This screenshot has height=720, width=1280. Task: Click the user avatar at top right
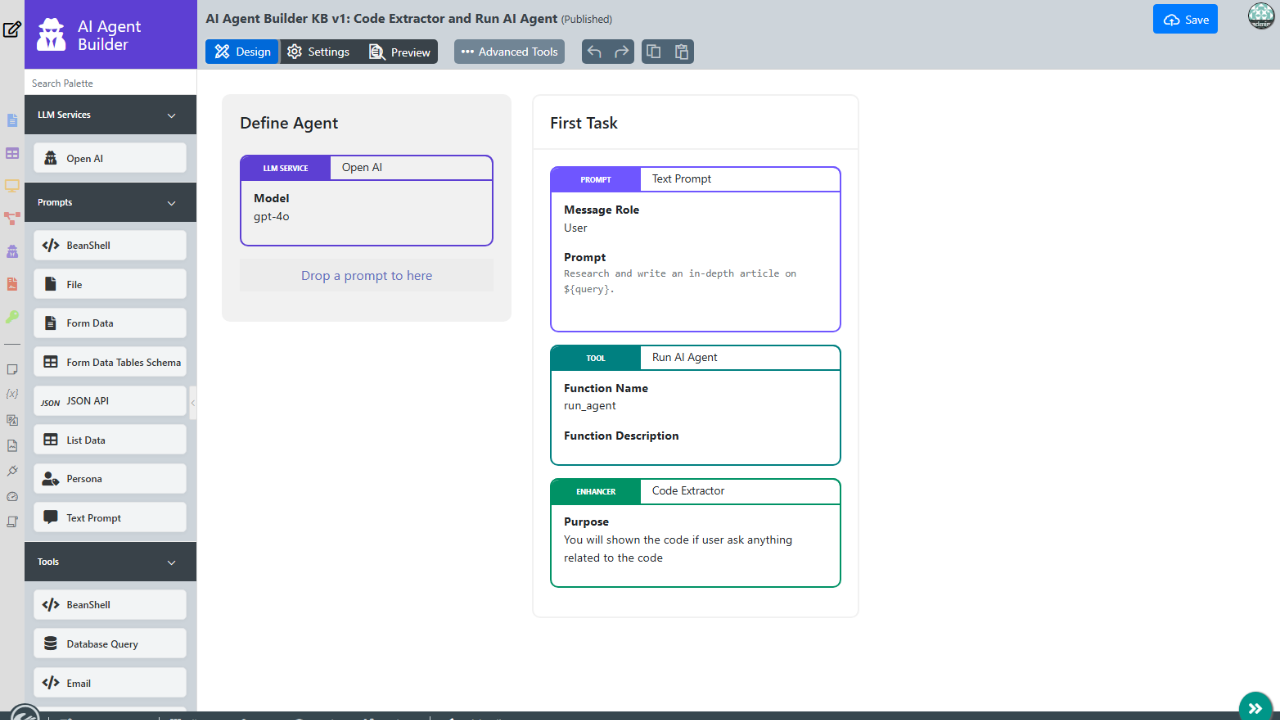click(1261, 17)
